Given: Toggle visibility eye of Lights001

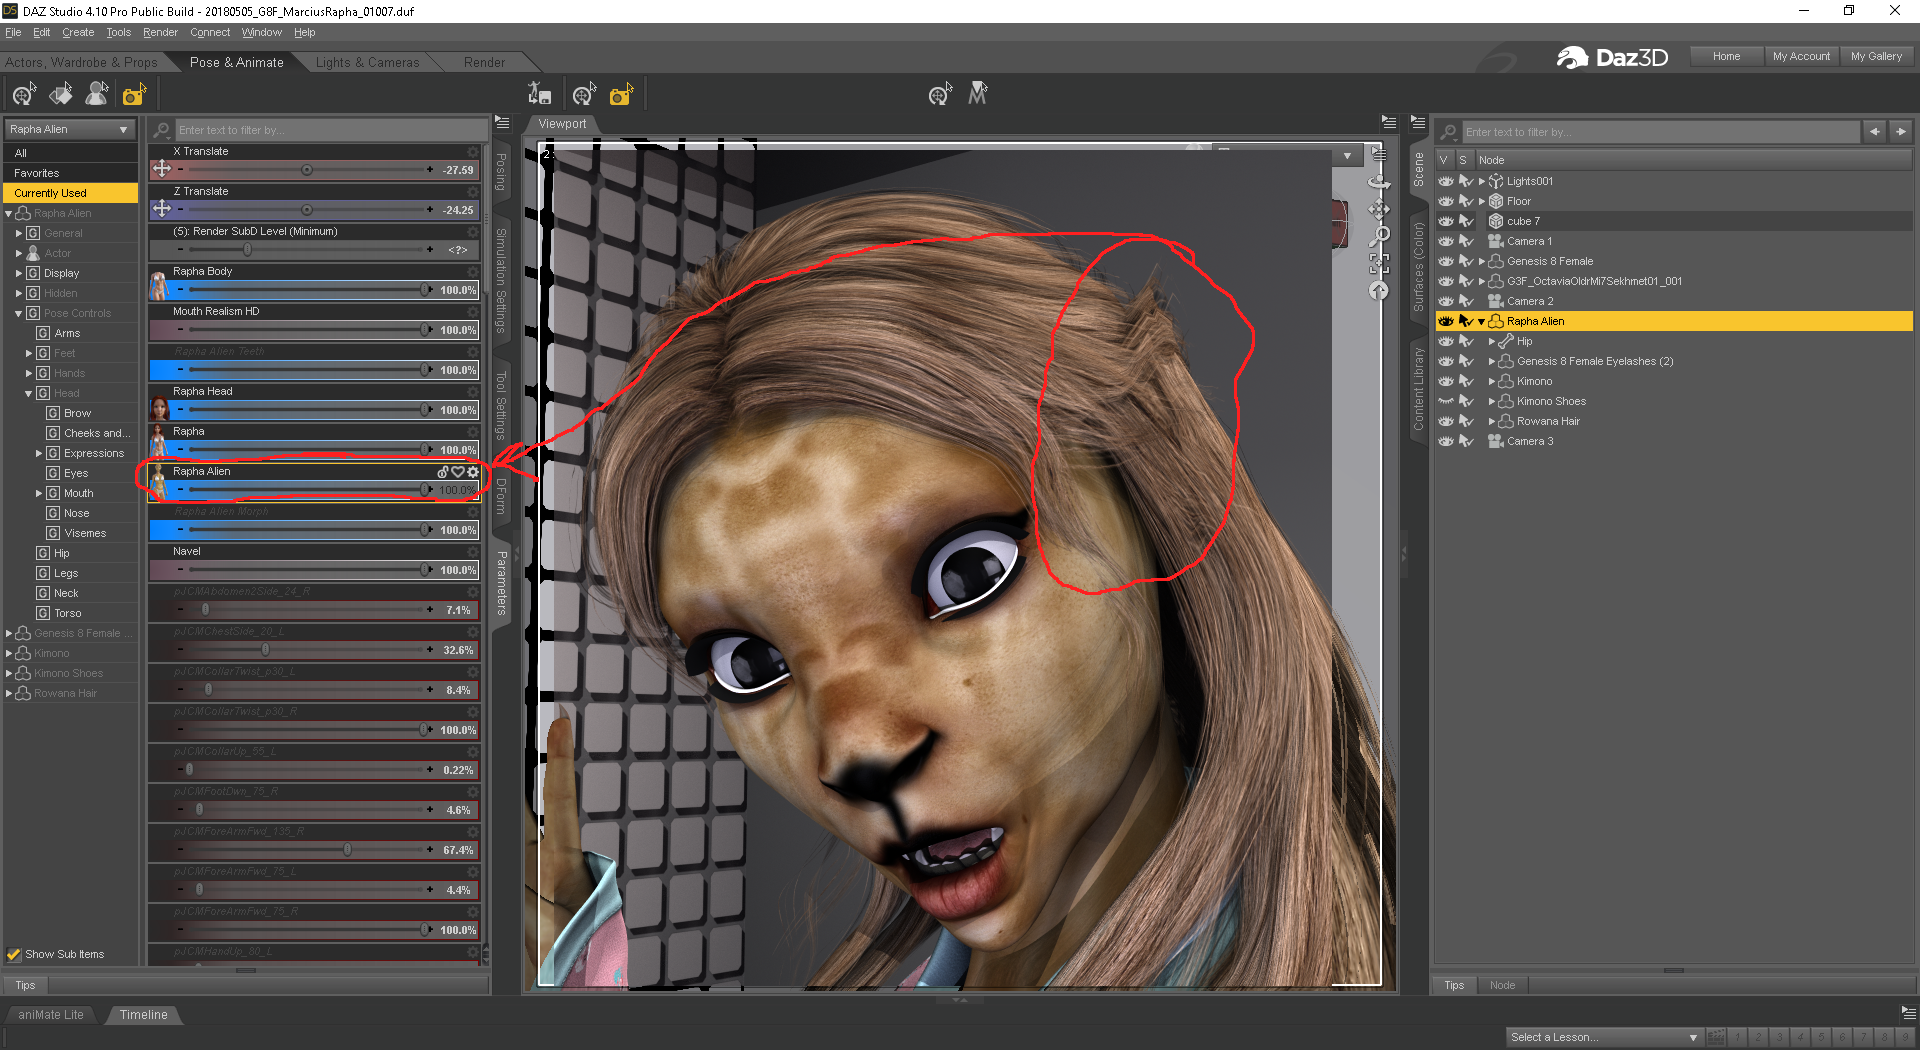Looking at the screenshot, I should pos(1446,181).
